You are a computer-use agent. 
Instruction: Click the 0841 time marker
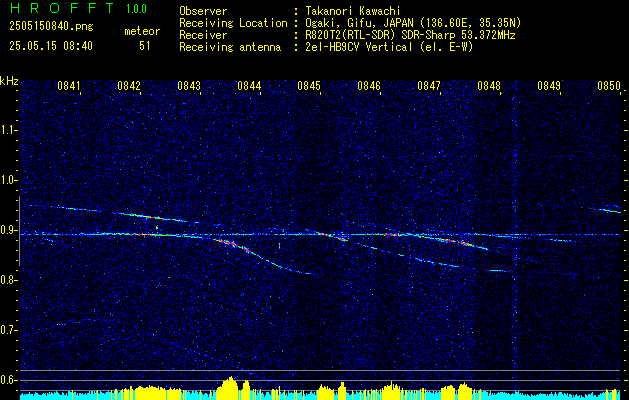click(x=69, y=86)
